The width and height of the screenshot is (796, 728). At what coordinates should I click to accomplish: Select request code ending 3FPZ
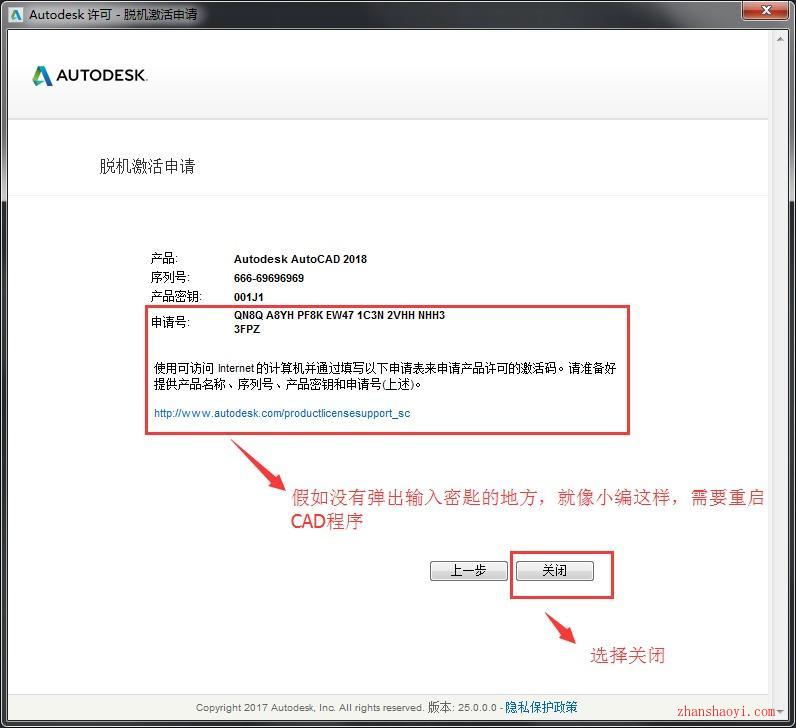coord(247,329)
